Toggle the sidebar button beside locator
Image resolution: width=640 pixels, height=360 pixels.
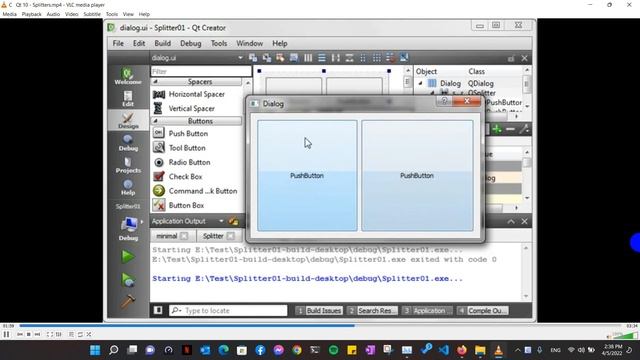(158, 311)
